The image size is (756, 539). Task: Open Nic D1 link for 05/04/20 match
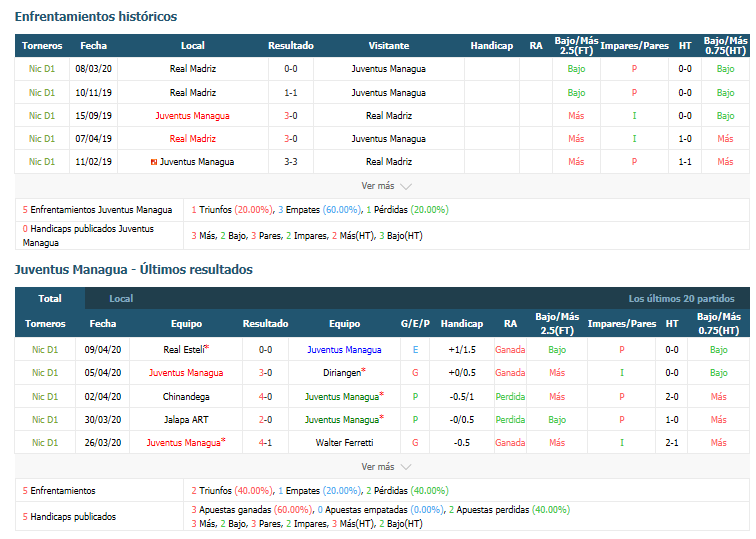pos(45,373)
